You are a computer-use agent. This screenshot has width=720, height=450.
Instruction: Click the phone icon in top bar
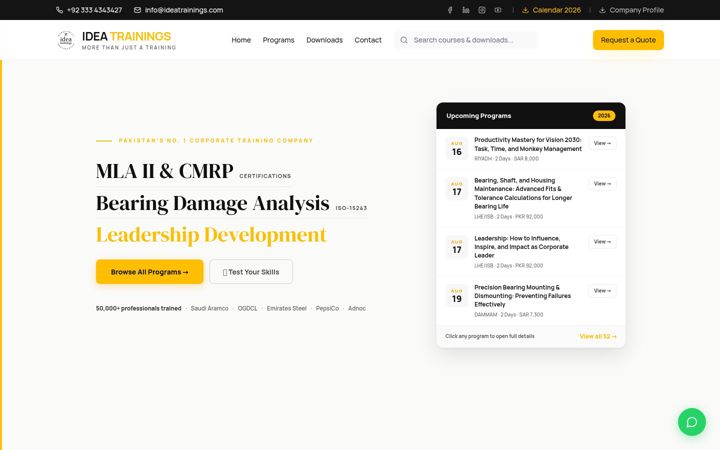pos(59,10)
